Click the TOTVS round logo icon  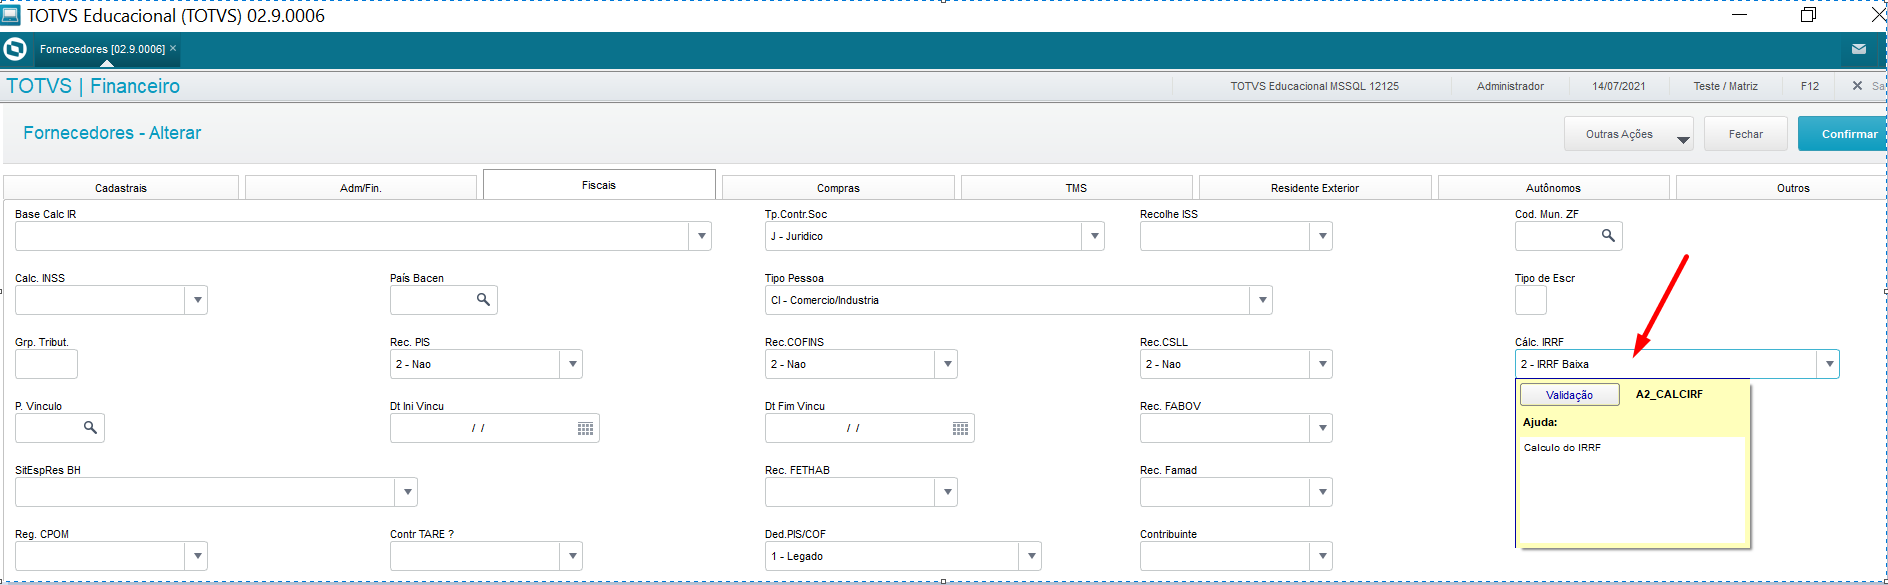coord(15,49)
